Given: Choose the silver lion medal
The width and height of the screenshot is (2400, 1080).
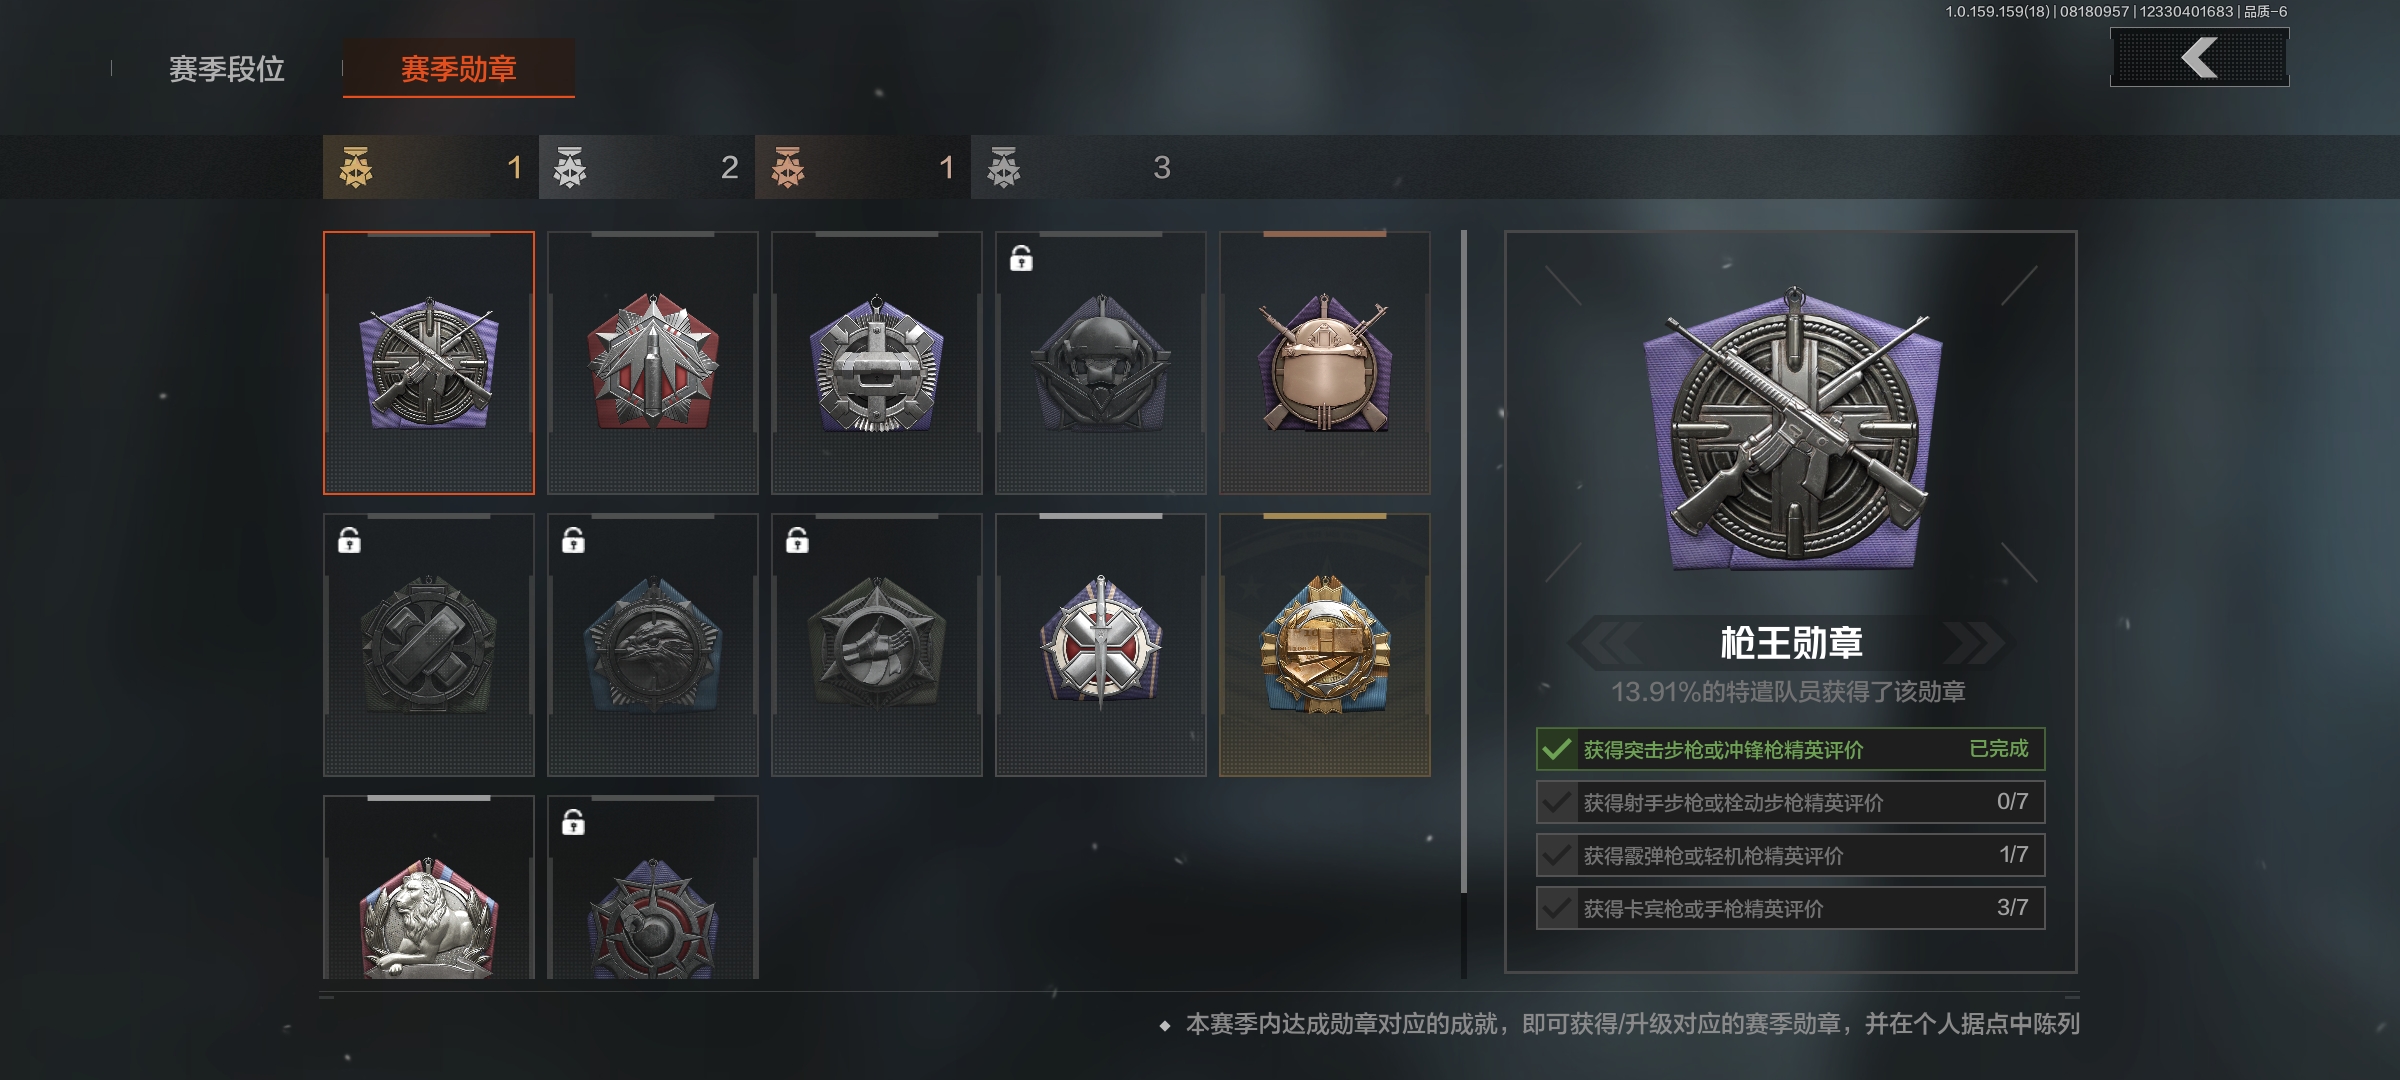Looking at the screenshot, I should pyautogui.click(x=429, y=887).
